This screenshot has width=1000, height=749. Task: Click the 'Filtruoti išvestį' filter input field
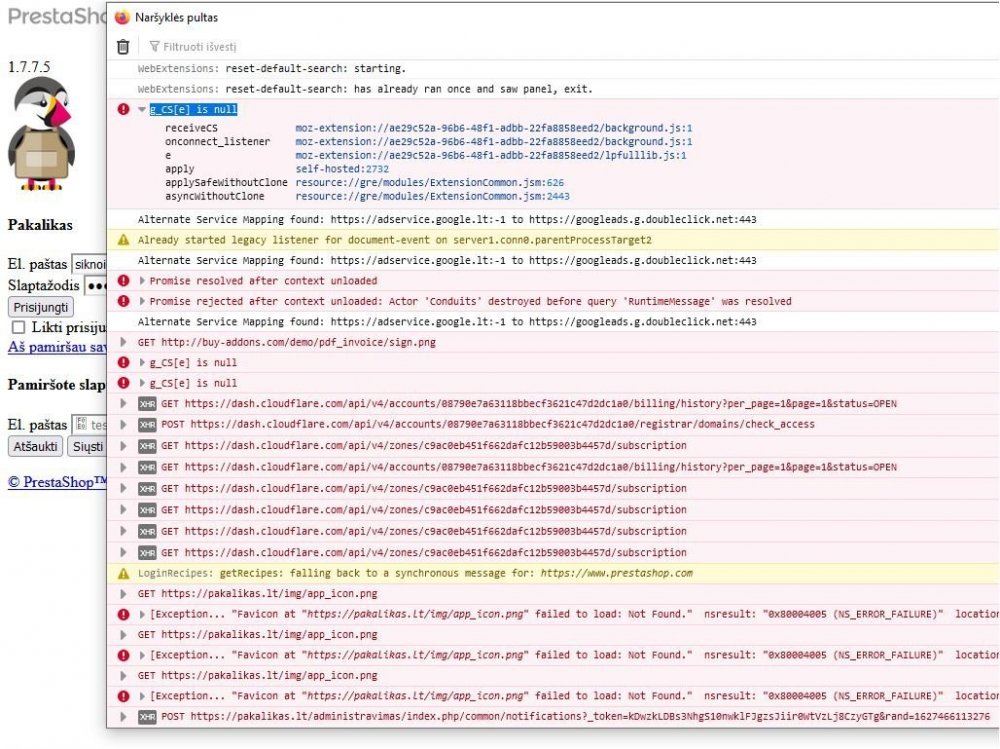tap(230, 46)
